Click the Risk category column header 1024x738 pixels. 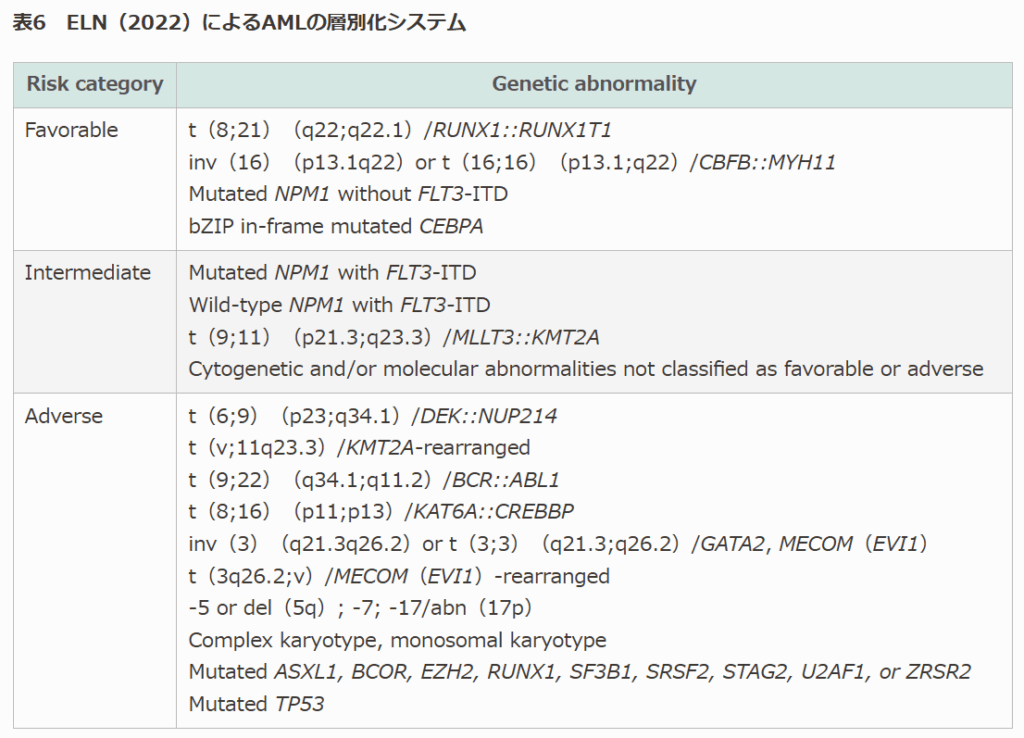(94, 84)
